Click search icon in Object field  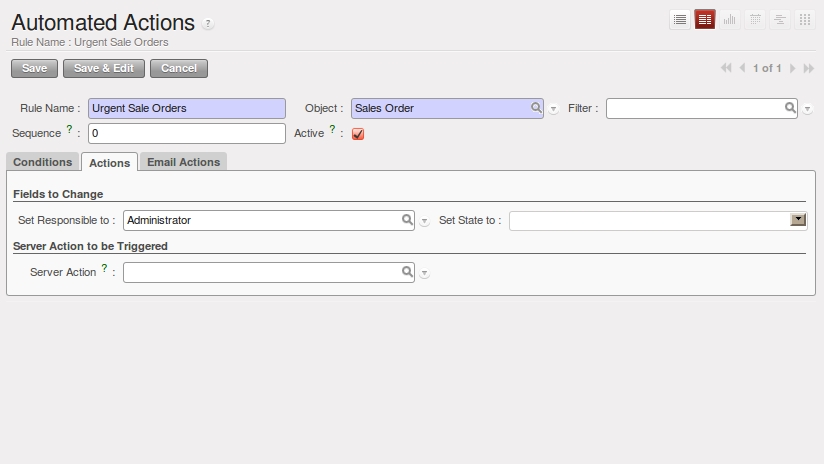tap(536, 108)
